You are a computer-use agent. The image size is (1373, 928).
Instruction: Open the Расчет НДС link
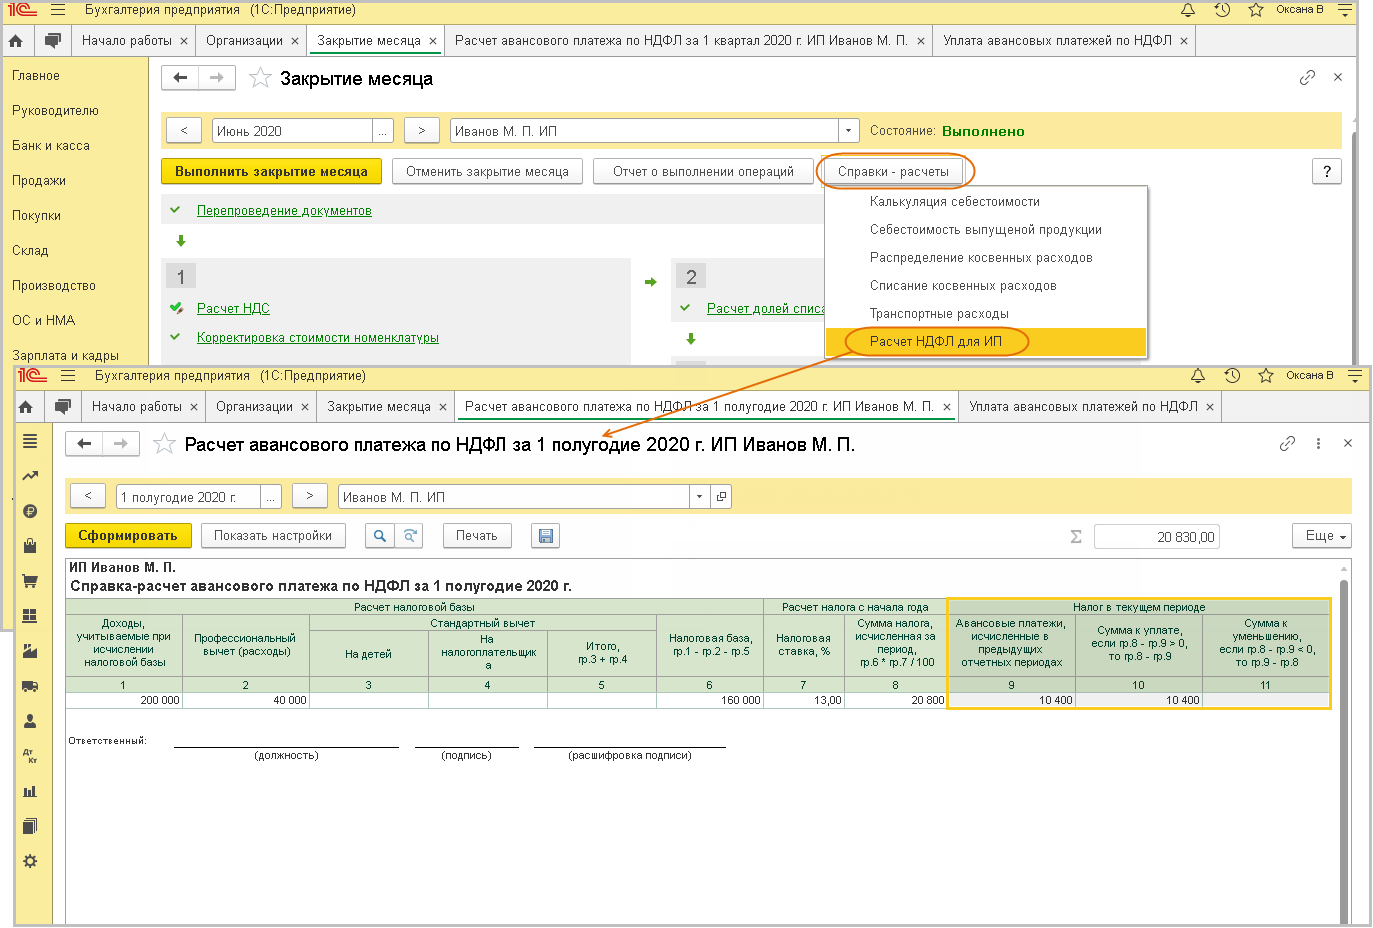[233, 309]
